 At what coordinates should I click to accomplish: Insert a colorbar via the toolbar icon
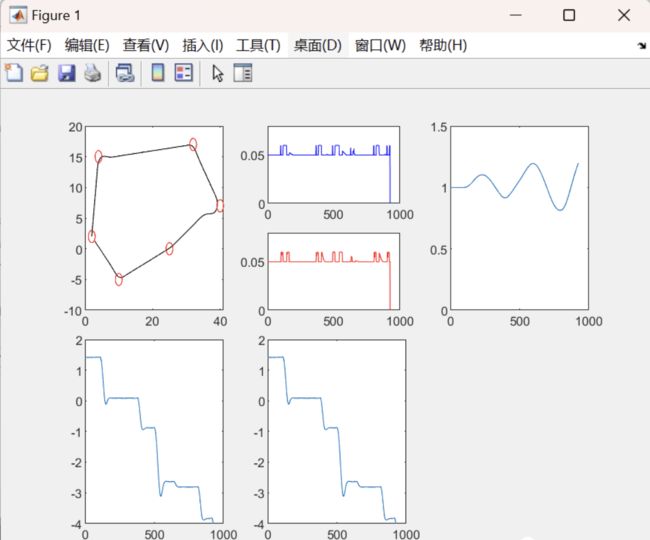pyautogui.click(x=158, y=73)
